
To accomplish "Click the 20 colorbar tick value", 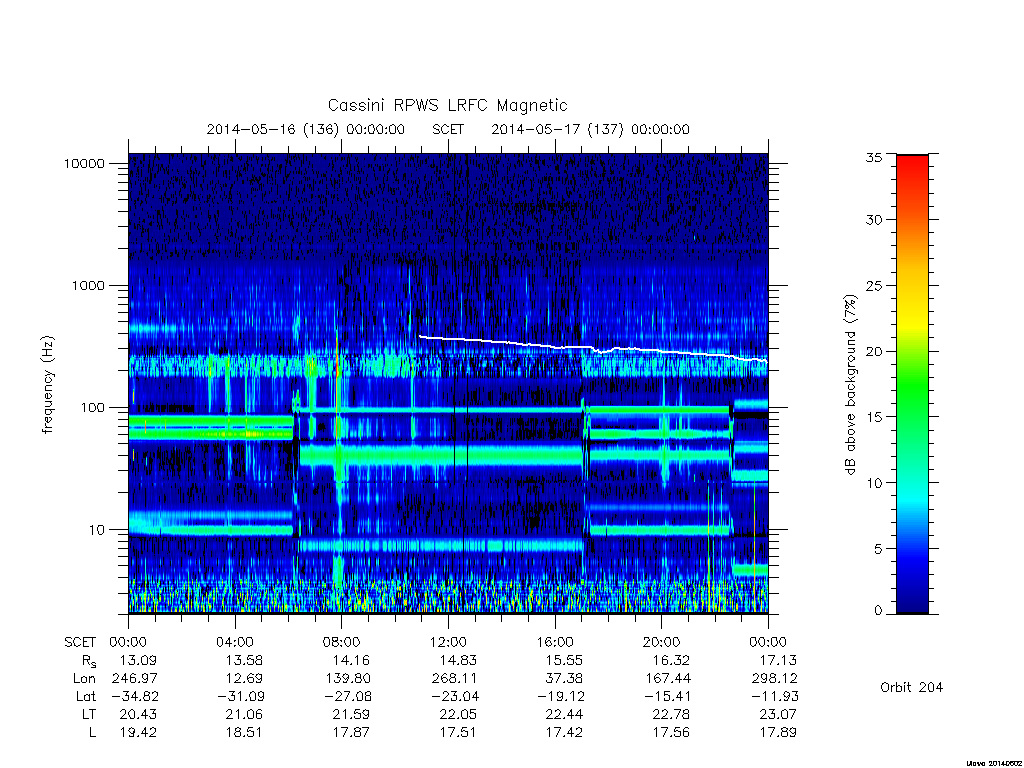I will click(x=874, y=351).
